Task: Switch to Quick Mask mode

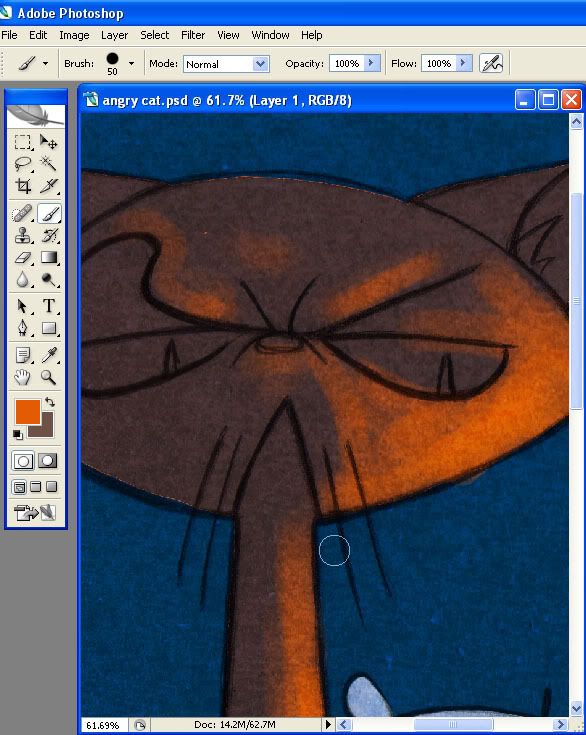Action: (48, 461)
